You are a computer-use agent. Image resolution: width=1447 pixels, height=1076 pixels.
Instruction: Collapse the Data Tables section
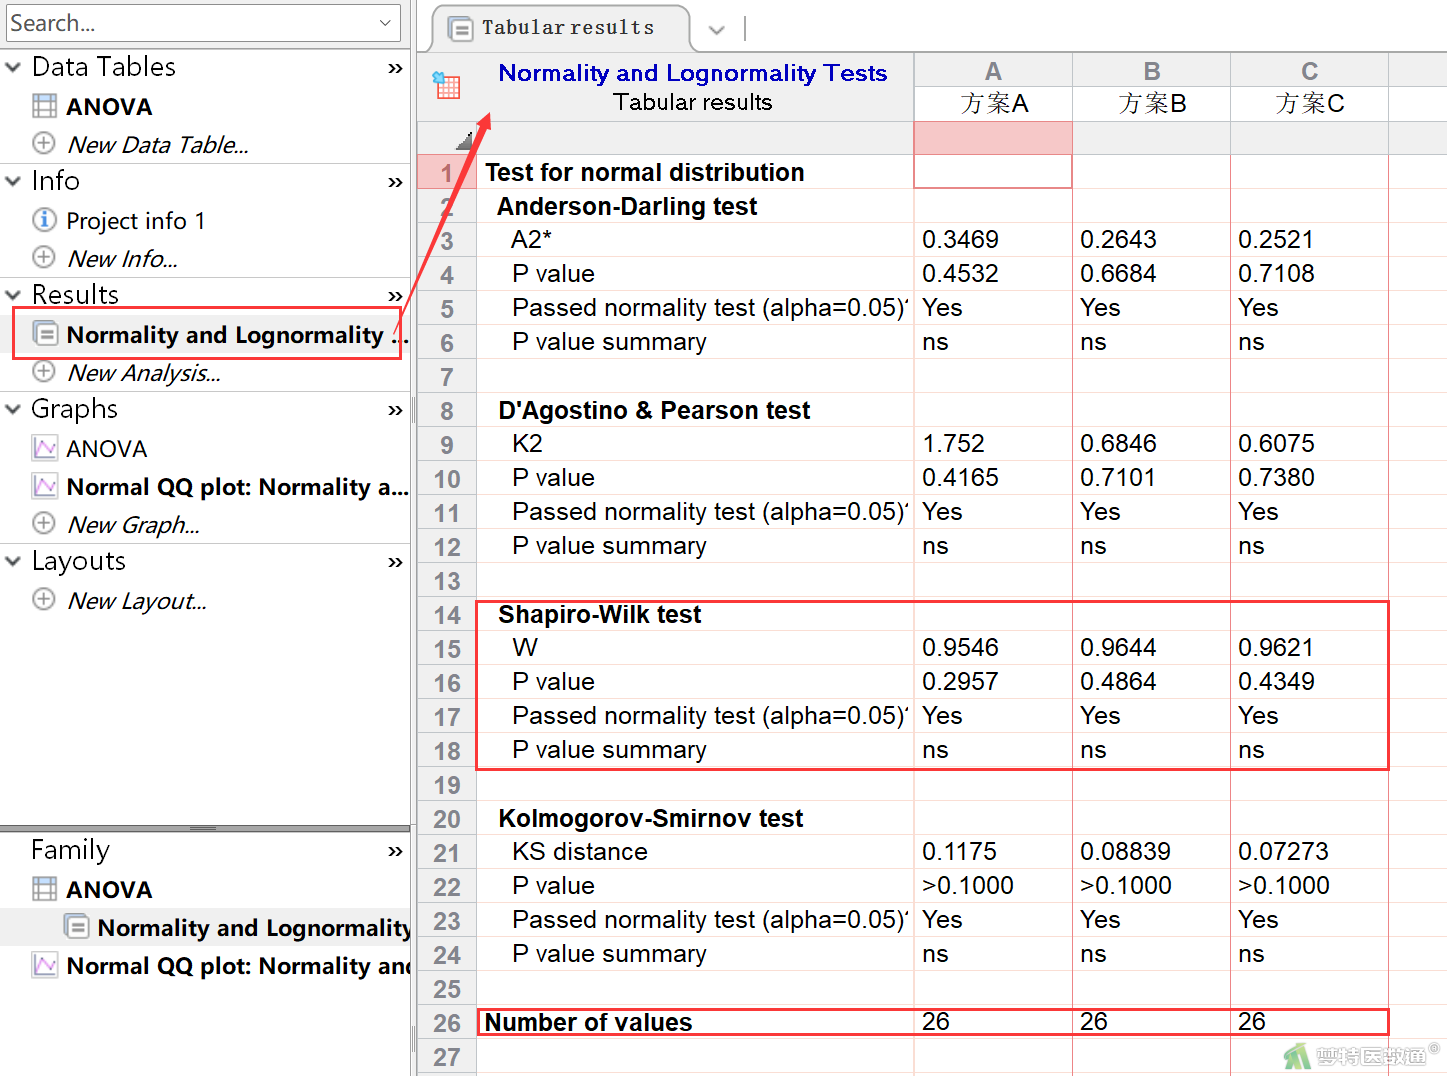click(13, 67)
